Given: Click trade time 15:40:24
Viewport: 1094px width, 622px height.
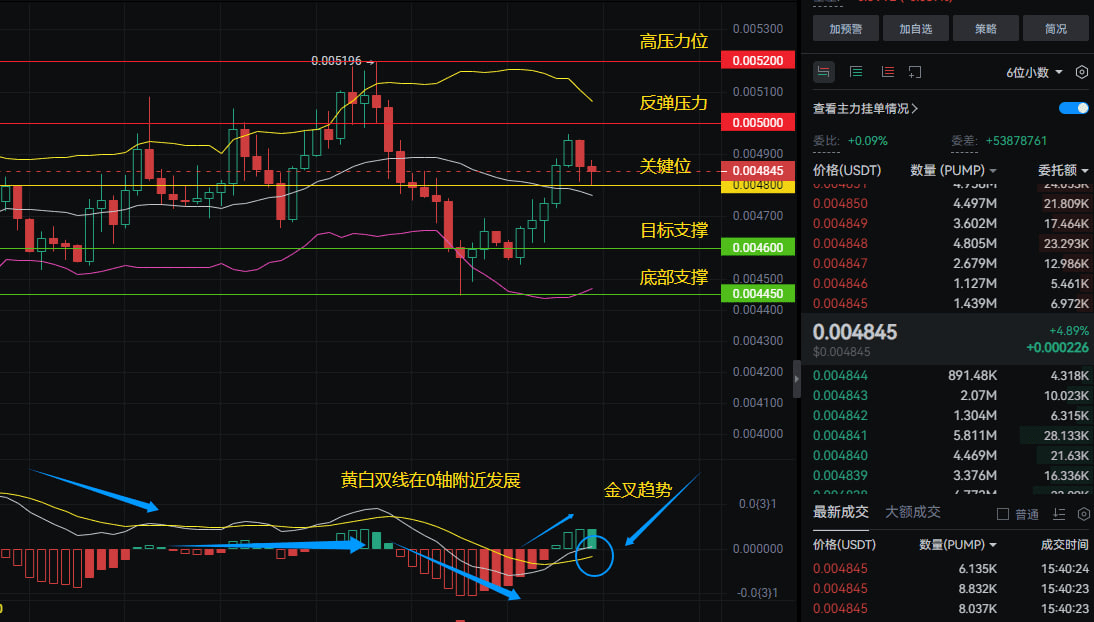Looking at the screenshot, I should [x=1065, y=569].
